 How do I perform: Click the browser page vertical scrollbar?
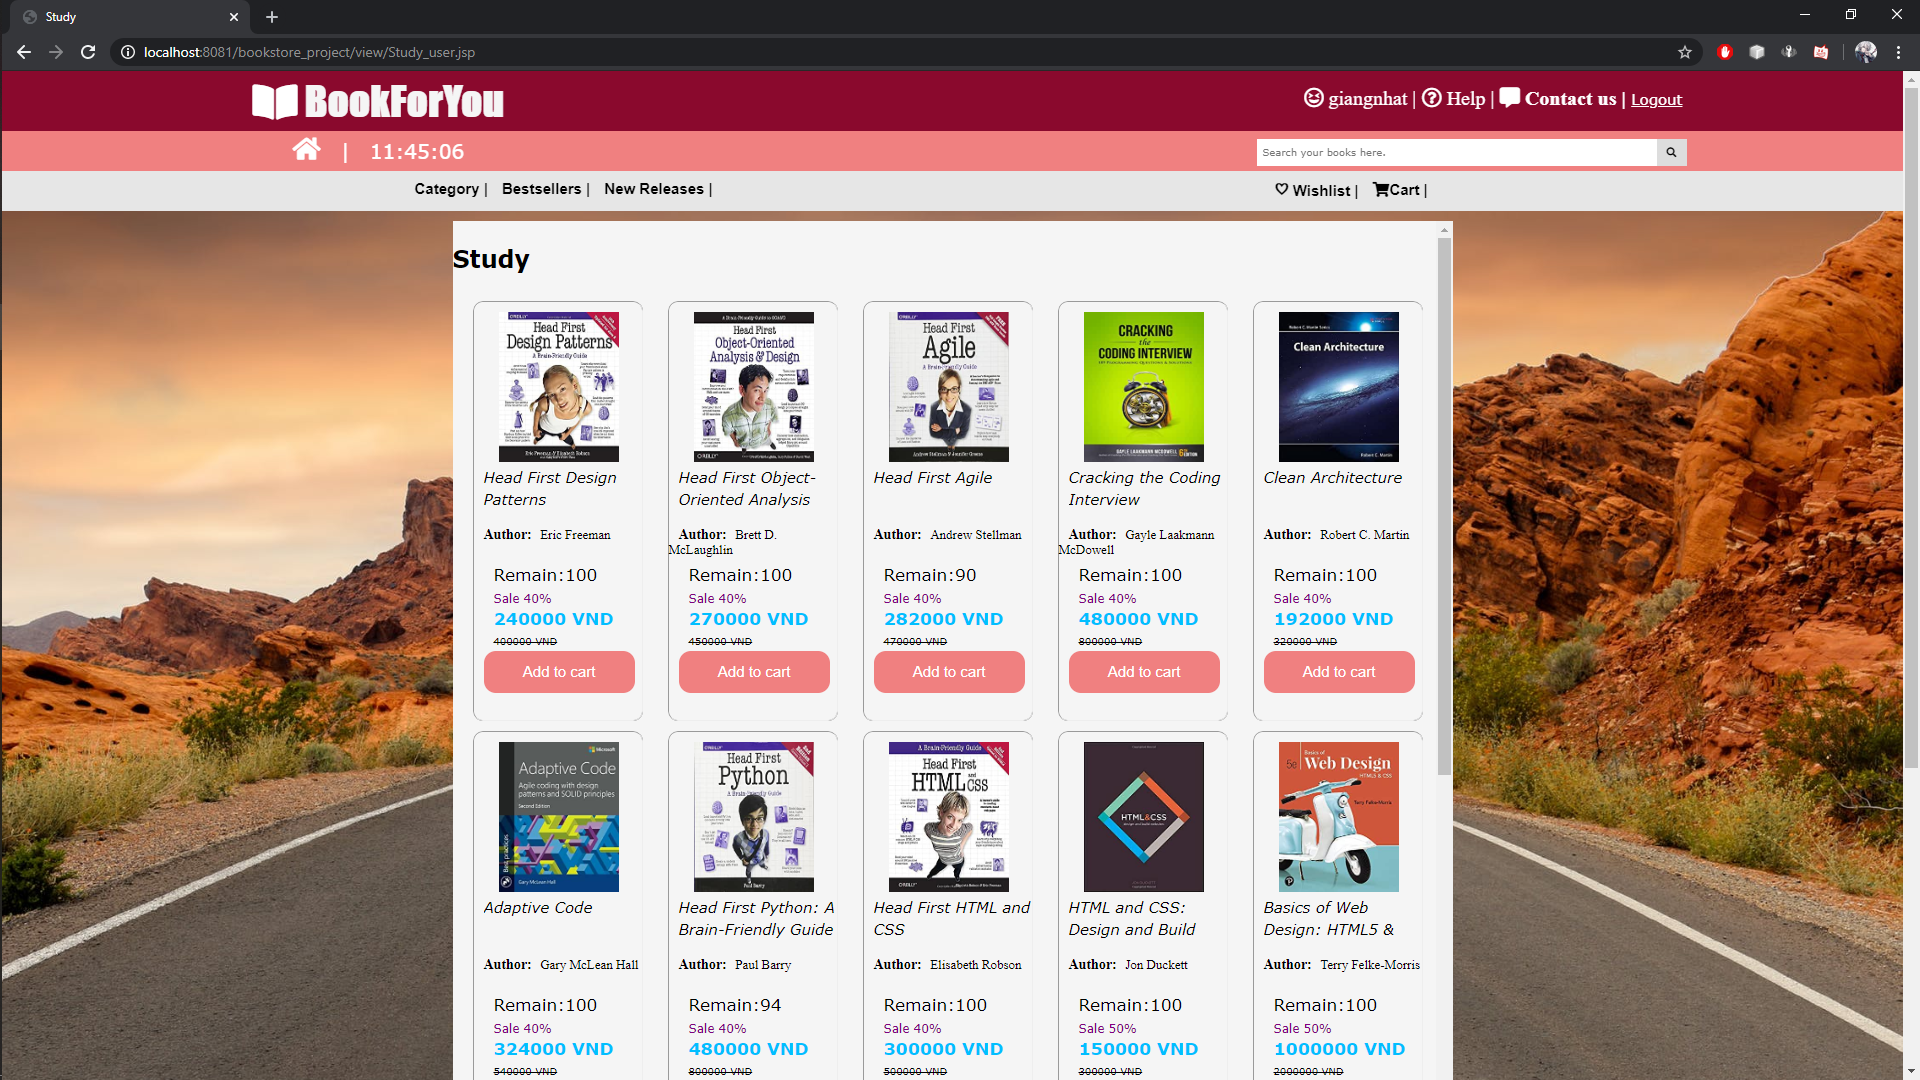(1911, 430)
